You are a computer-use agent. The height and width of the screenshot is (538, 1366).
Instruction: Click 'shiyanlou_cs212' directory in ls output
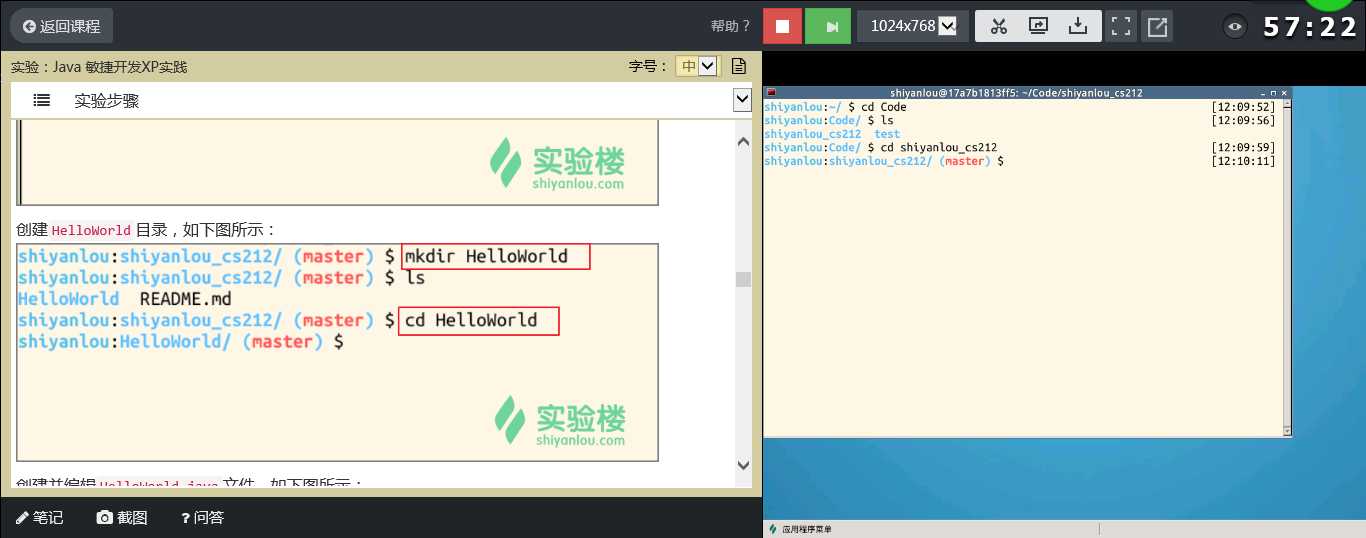point(812,134)
